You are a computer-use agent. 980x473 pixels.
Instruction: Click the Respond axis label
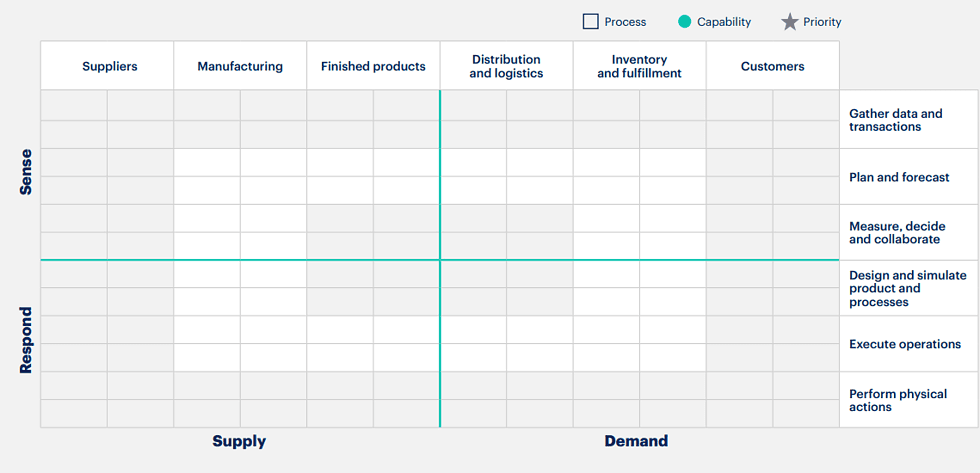(x=26, y=340)
